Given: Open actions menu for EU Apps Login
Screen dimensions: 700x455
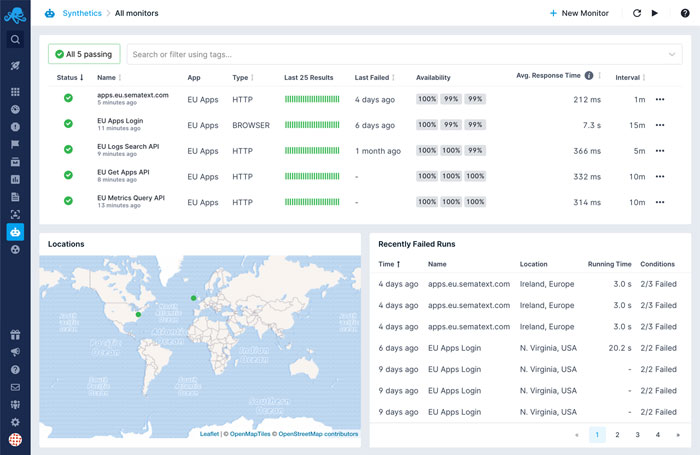Looking at the screenshot, I should click(659, 125).
